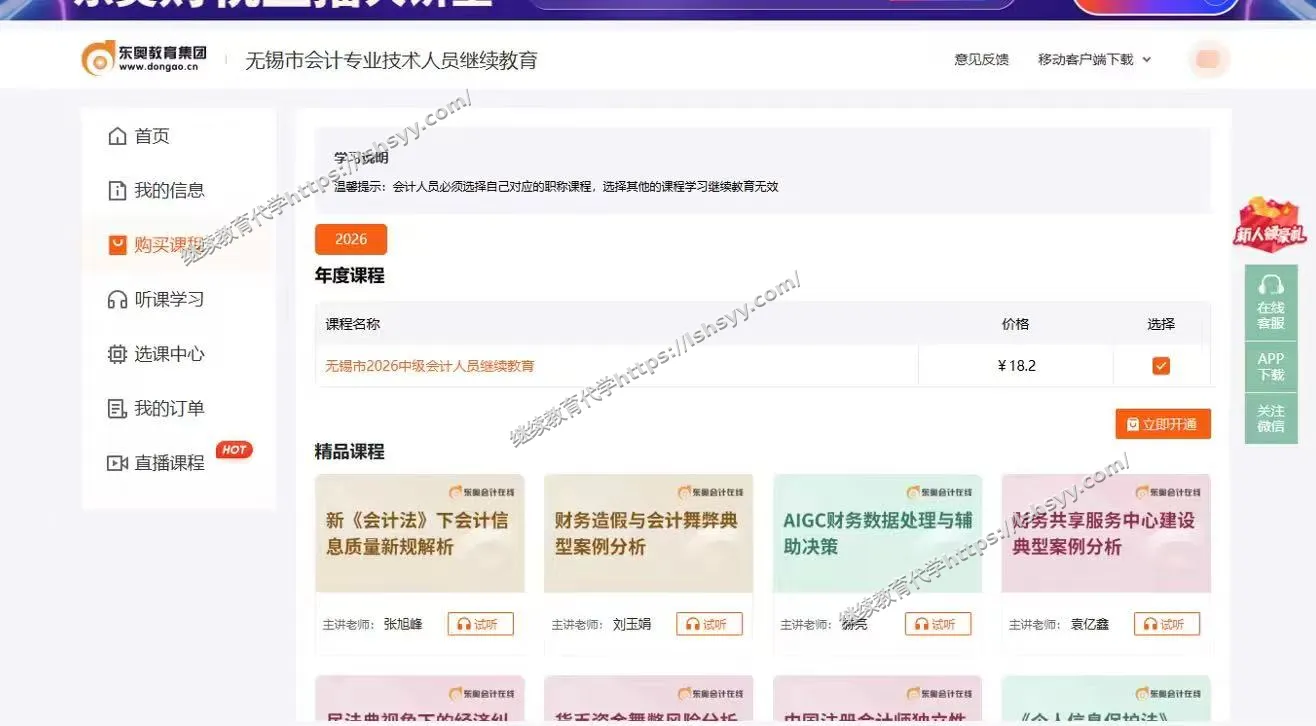Click teacher name 张旭峰

click(403, 624)
